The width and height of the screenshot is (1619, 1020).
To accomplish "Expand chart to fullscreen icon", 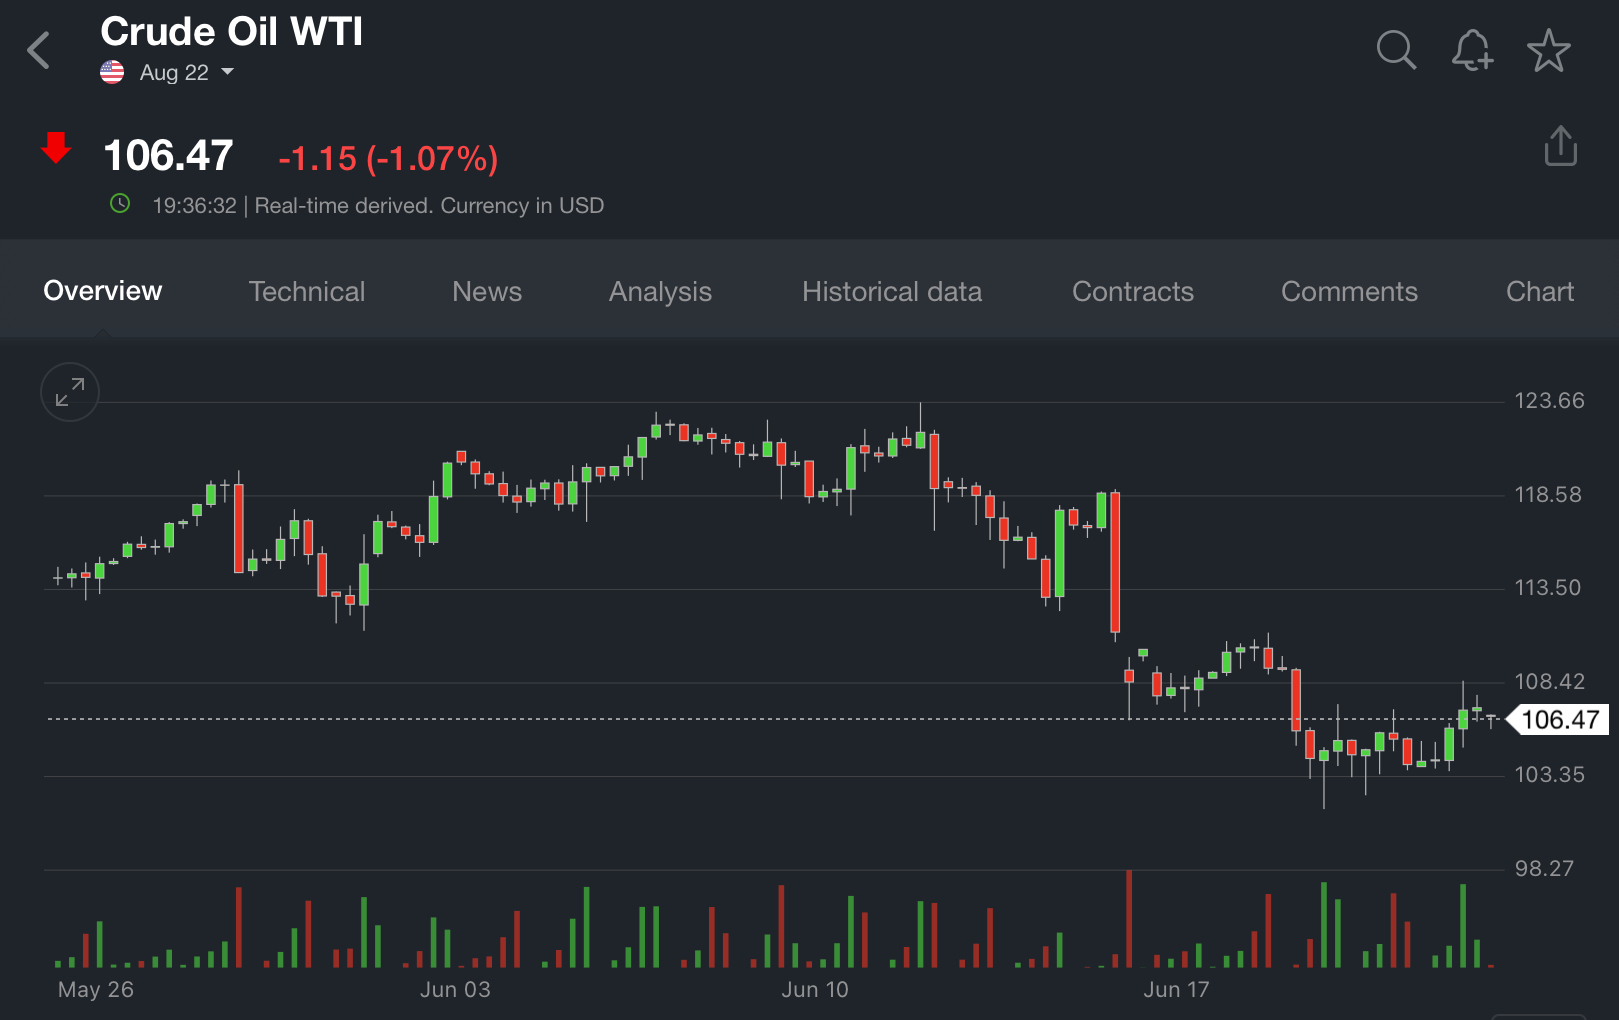I will [x=70, y=392].
